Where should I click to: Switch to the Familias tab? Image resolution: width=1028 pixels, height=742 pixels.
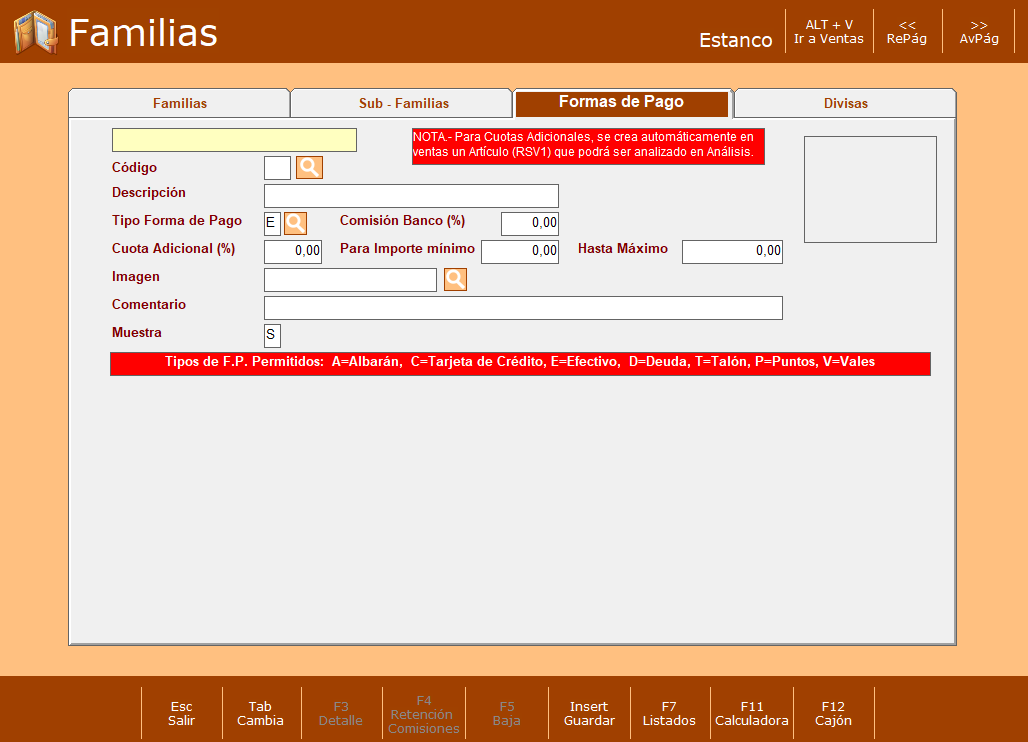tap(180, 104)
